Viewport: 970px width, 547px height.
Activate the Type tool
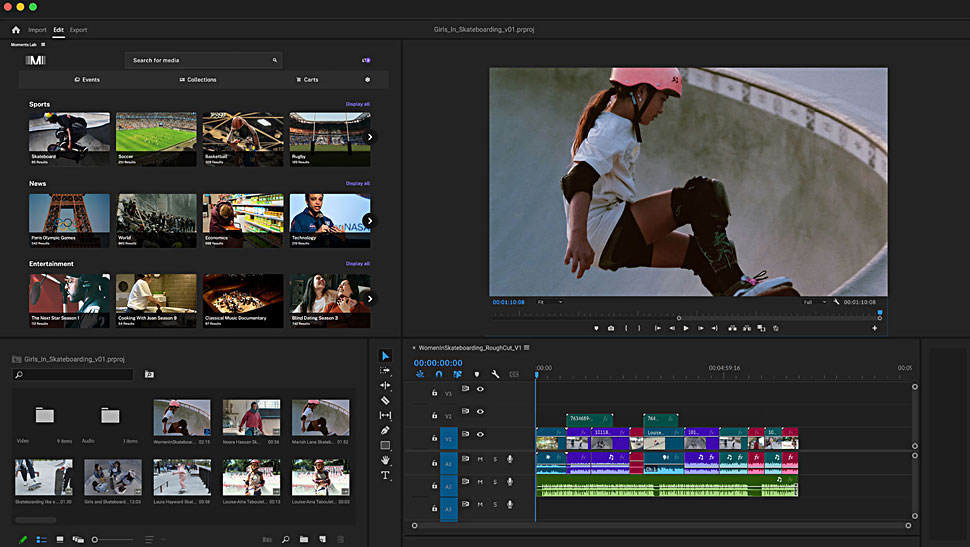(386, 476)
